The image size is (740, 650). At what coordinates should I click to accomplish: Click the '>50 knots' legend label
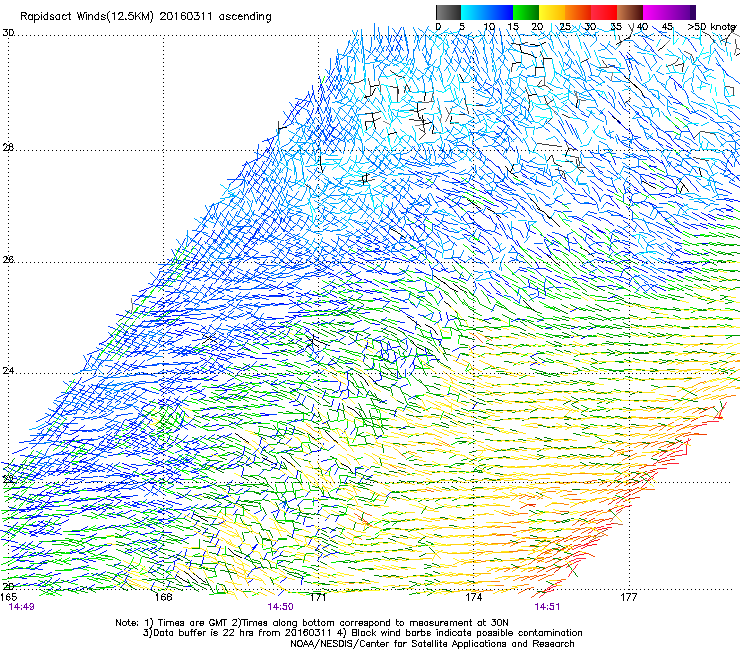point(712,27)
